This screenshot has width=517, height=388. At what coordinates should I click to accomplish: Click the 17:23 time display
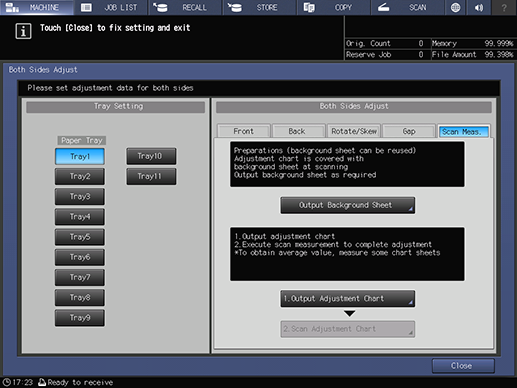(23, 382)
